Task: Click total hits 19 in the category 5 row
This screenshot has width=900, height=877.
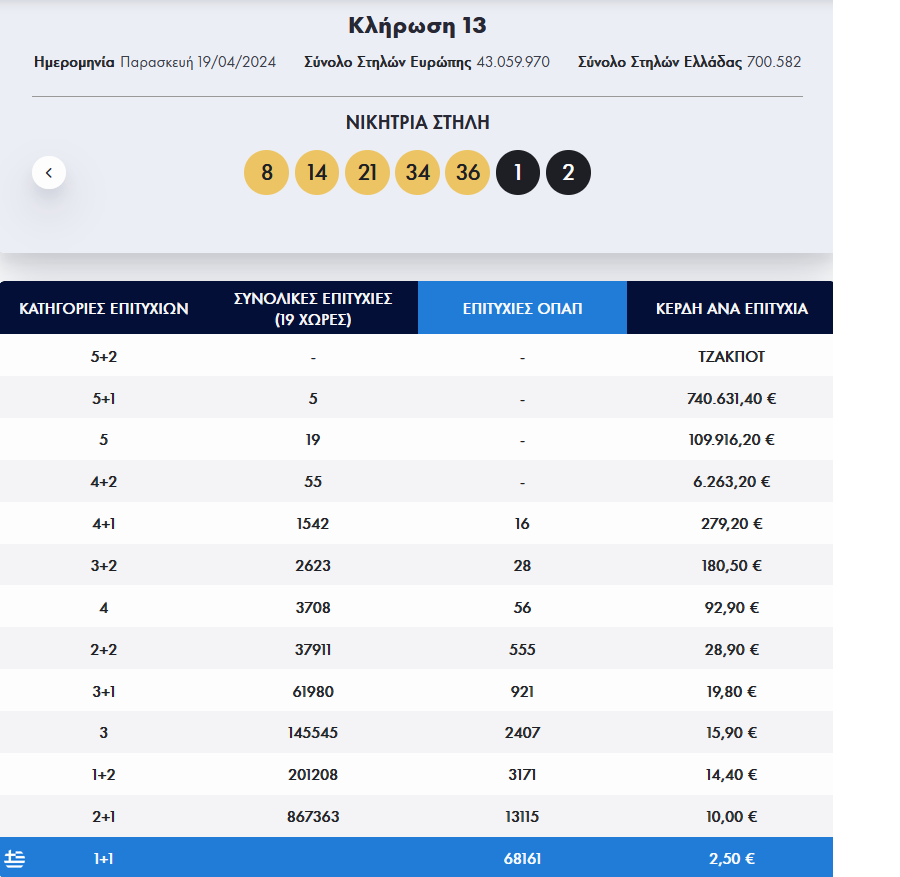Action: (313, 440)
